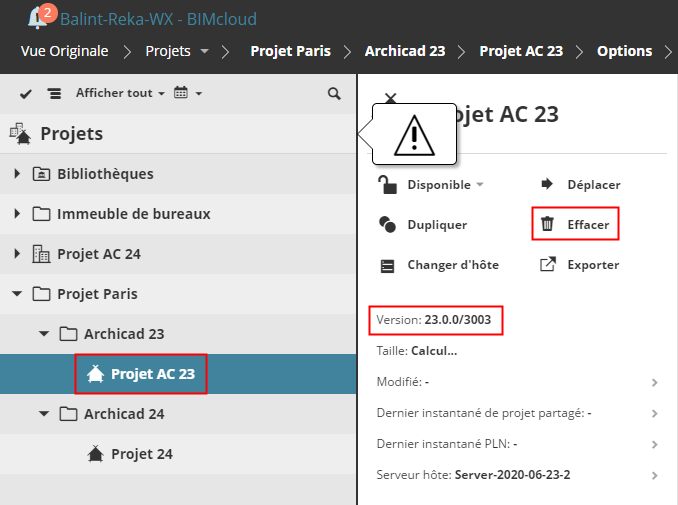Open the notifications bell

(x=40, y=17)
